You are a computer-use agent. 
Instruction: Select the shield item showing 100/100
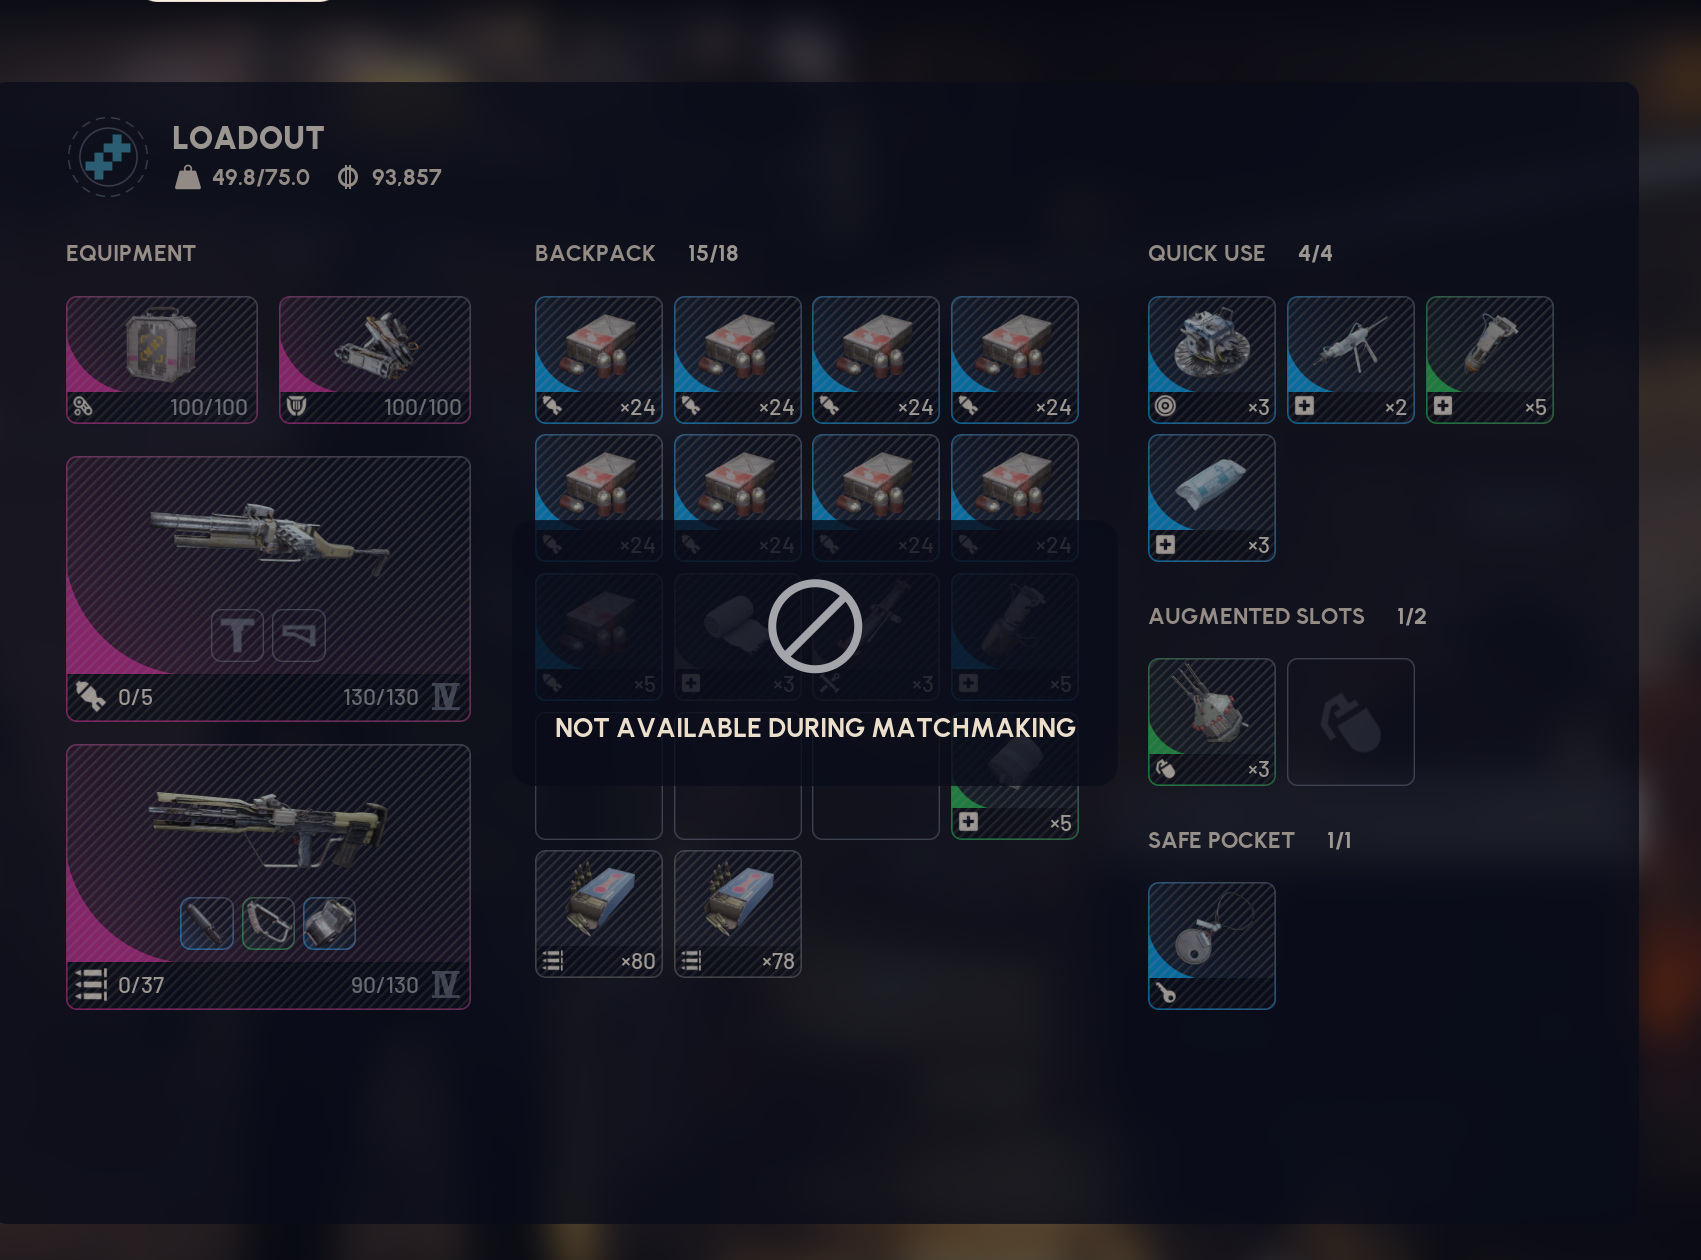coord(375,360)
